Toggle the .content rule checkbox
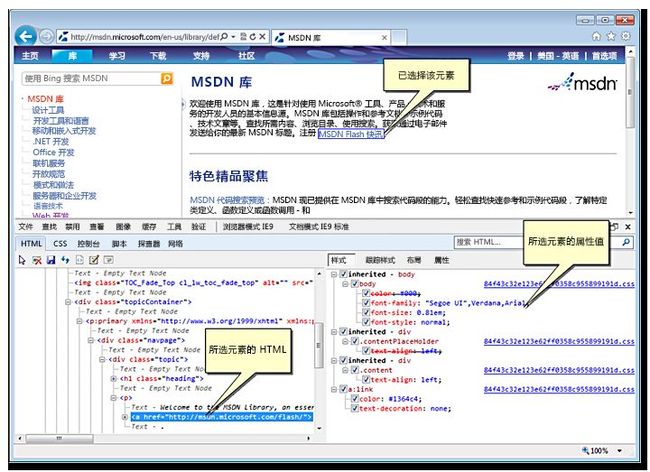The height and width of the screenshot is (472, 650). point(354,370)
